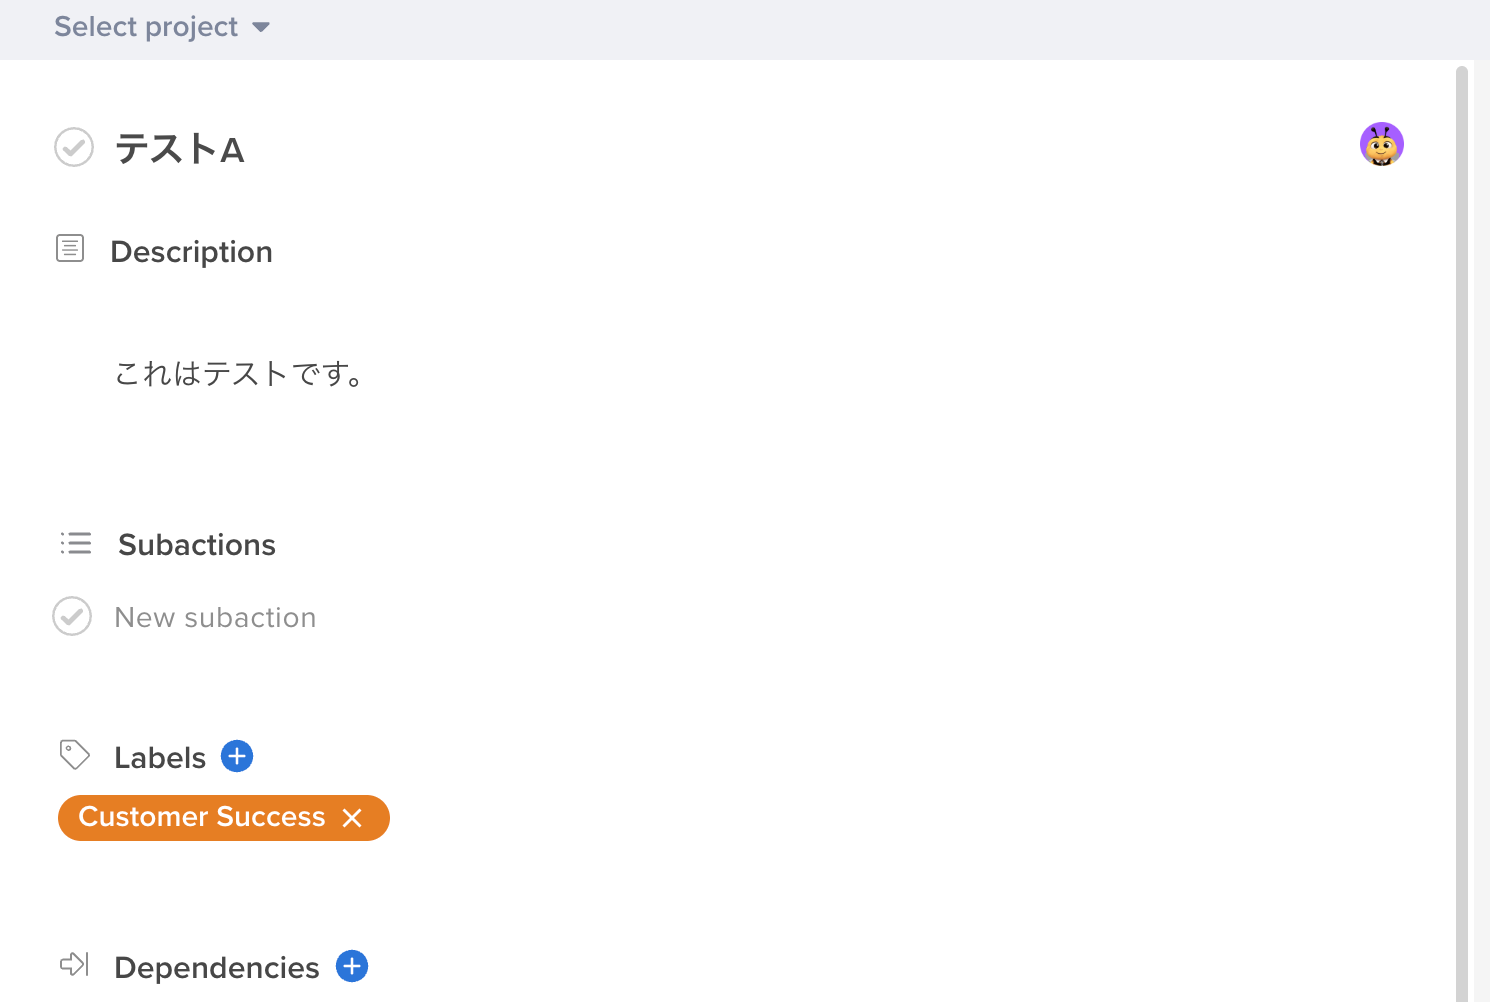Image resolution: width=1490 pixels, height=1002 pixels.
Task: Click the dropdown arrow beside Select project
Action: (x=261, y=27)
